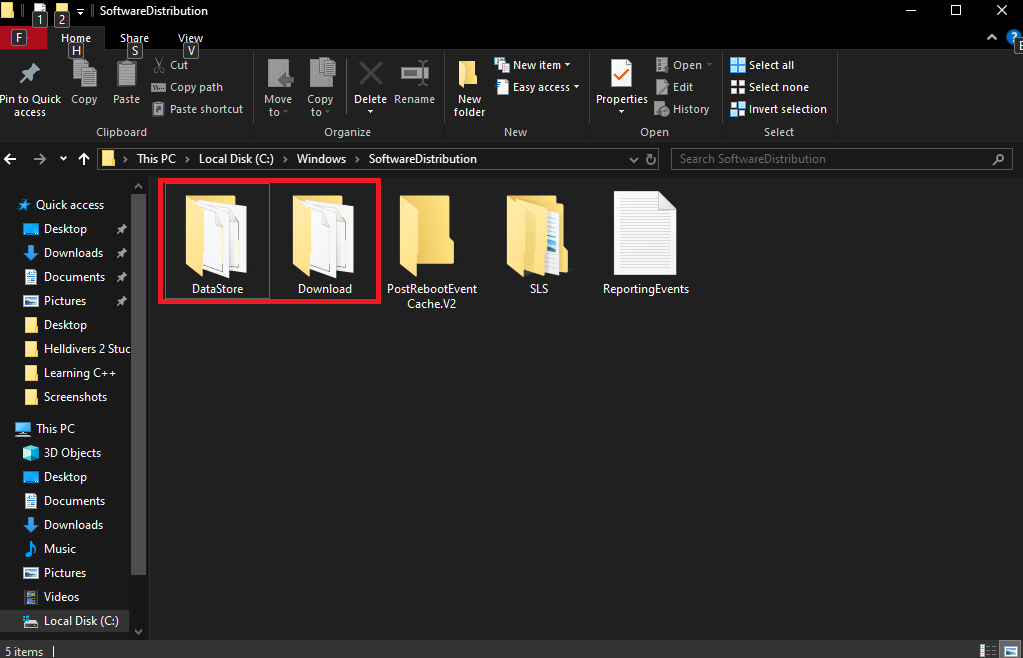Click the History icon
The height and width of the screenshot is (658, 1023).
[x=683, y=109]
